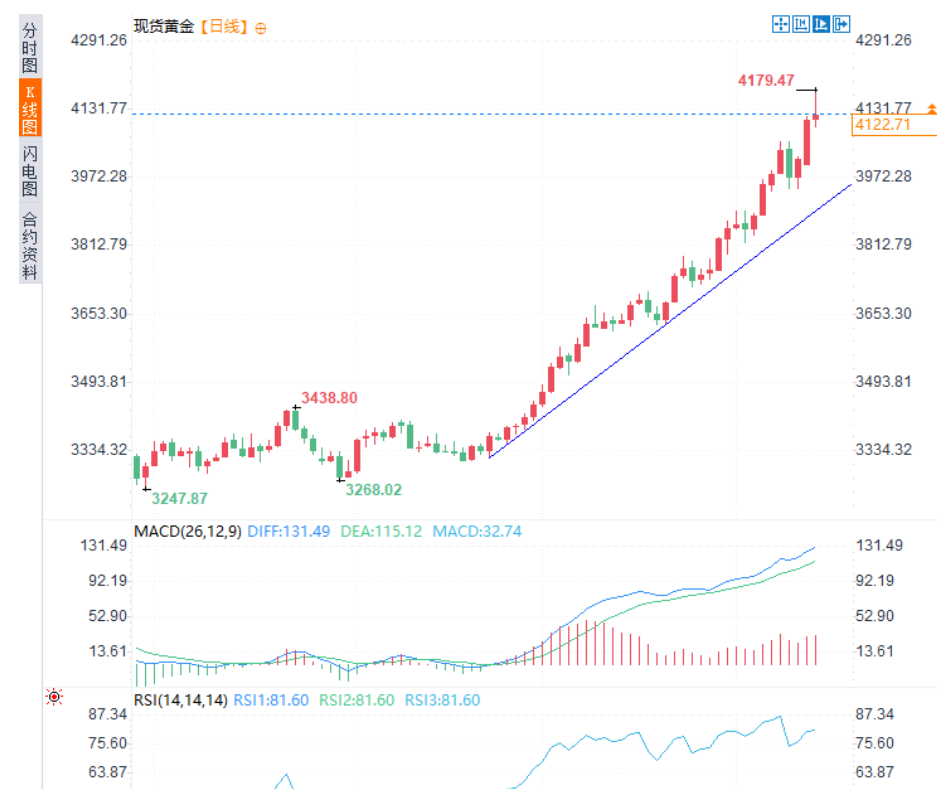Open the MACD(26,12,9) indicator settings label
The height and width of the screenshot is (789, 937).
click(188, 531)
